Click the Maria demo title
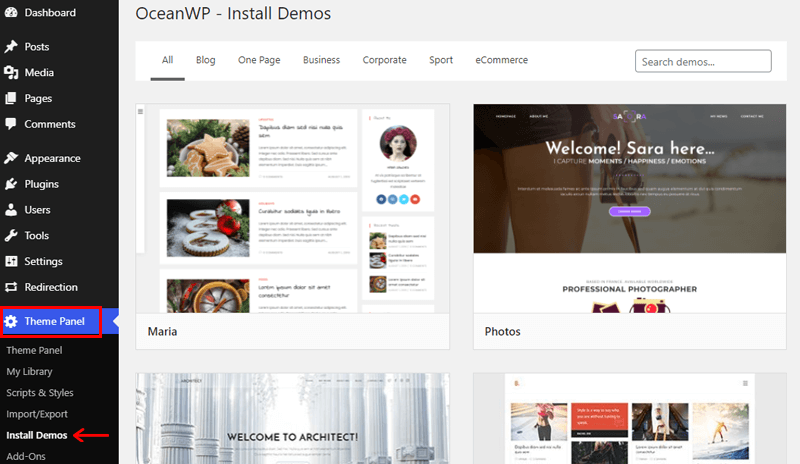The width and height of the screenshot is (800, 464). tap(162, 332)
